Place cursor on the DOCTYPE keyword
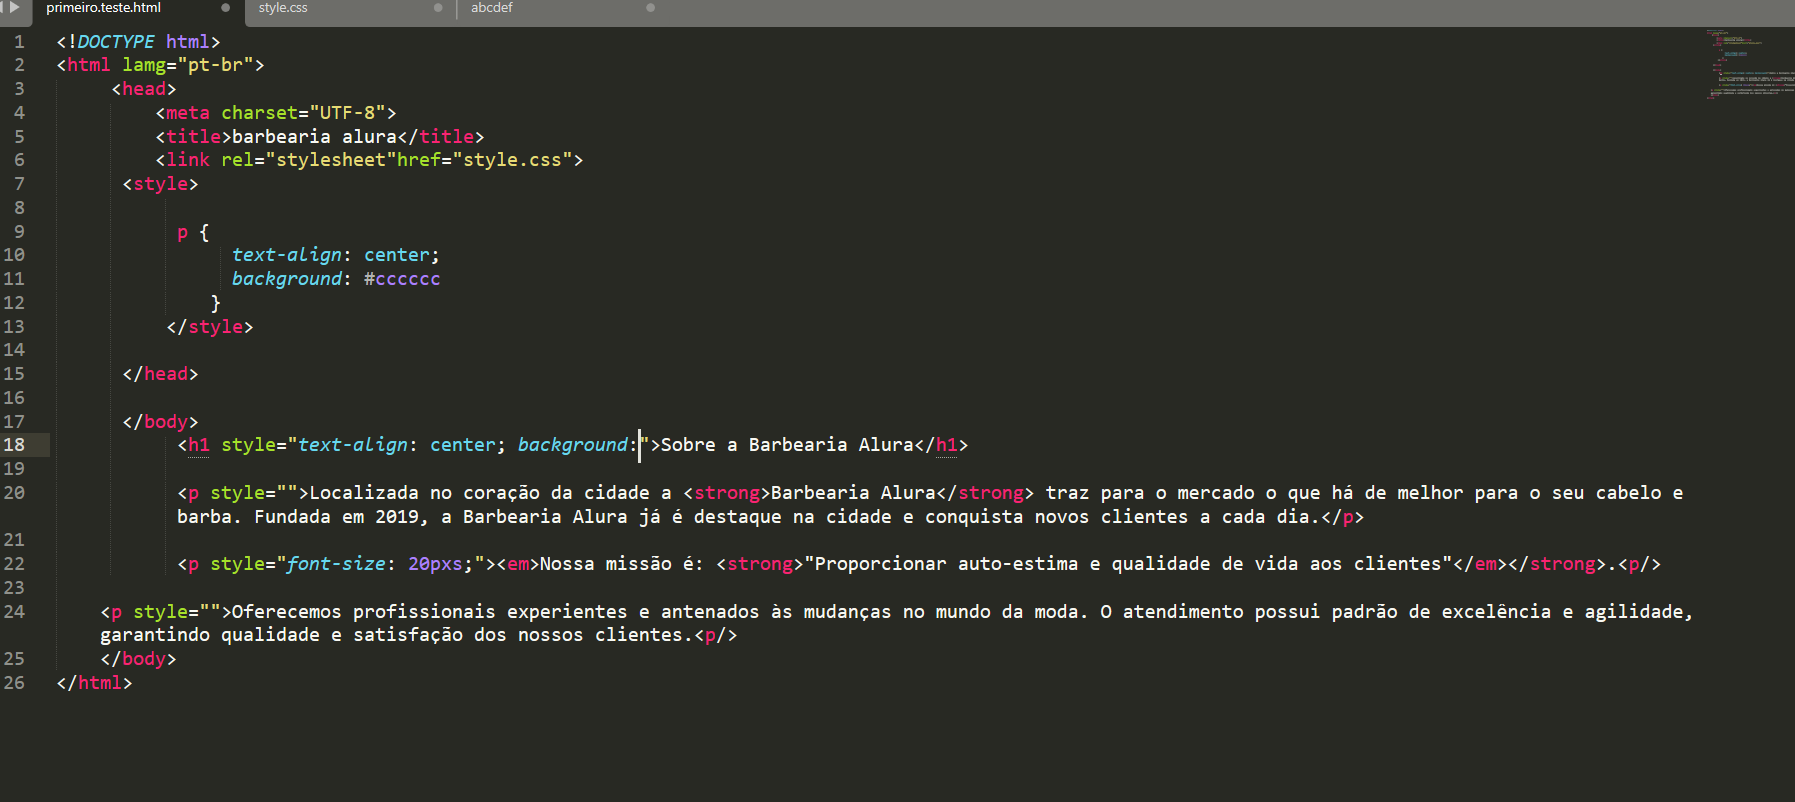This screenshot has height=802, width=1795. click(x=116, y=42)
